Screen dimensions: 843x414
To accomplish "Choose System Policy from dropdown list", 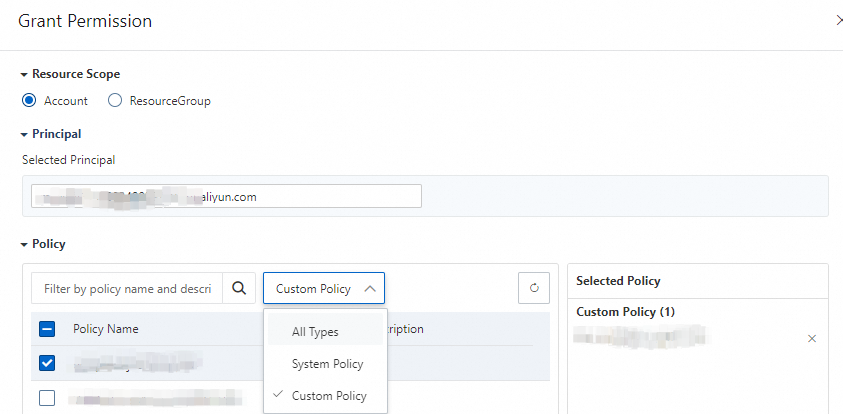I will 327,364.
